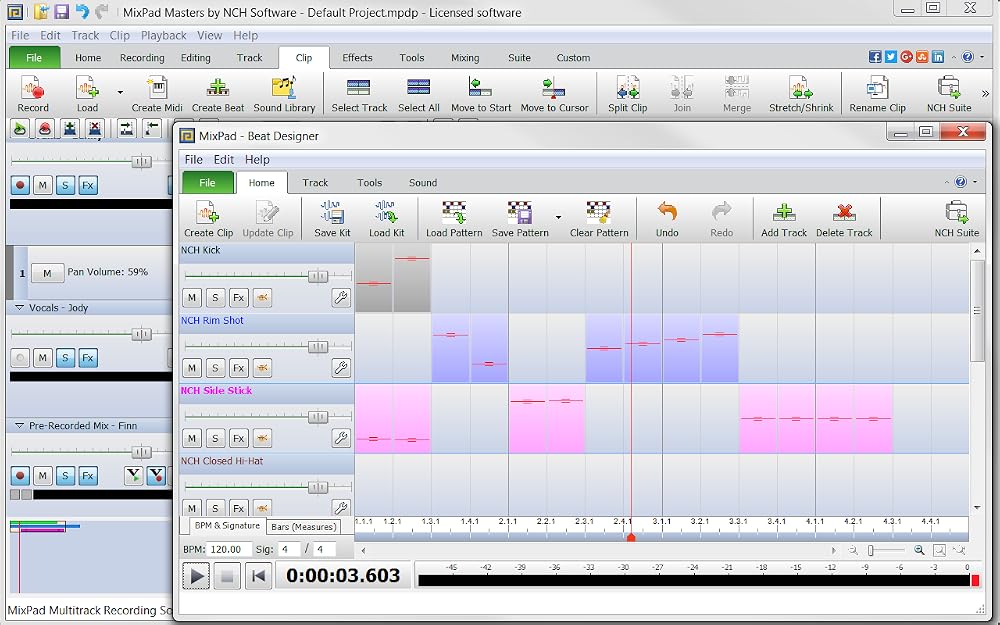The height and width of the screenshot is (625, 1000).
Task: Solo the NCH Side Stick track
Action: tap(216, 438)
